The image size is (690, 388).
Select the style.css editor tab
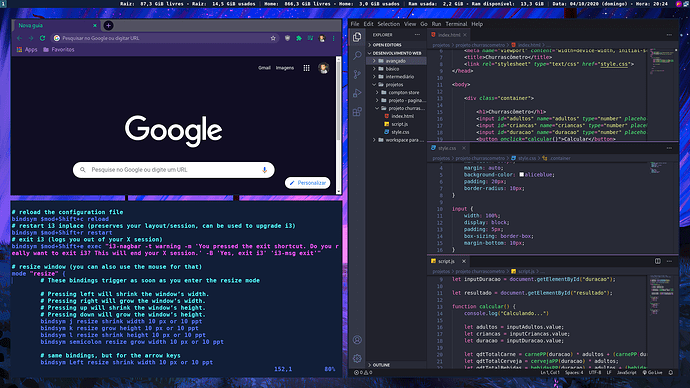pyautogui.click(x=447, y=148)
